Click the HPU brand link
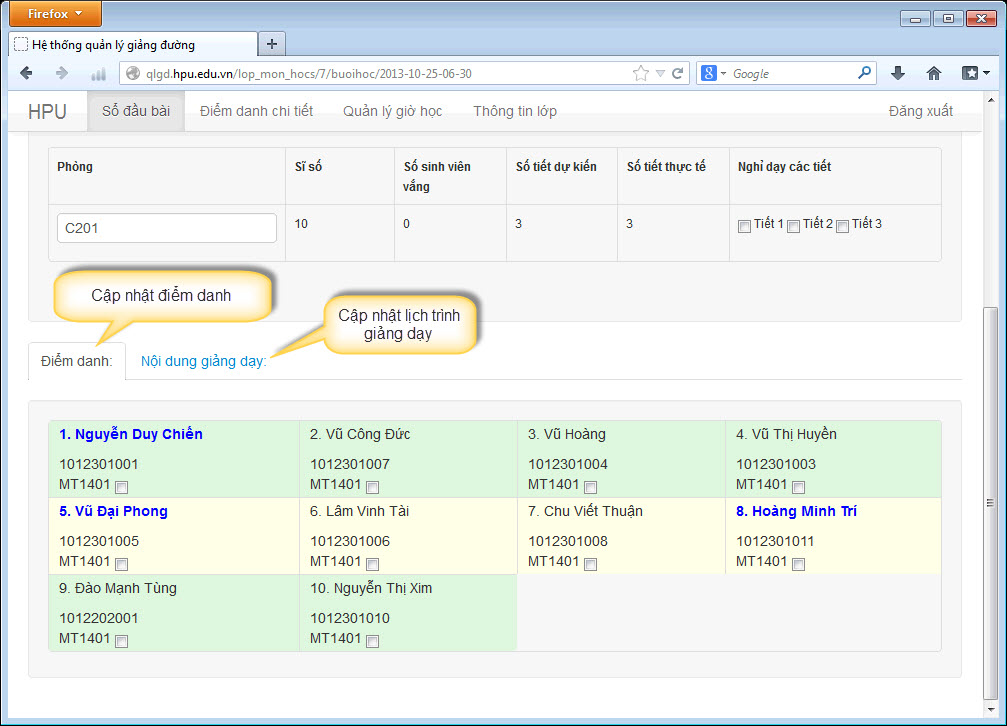 point(47,112)
